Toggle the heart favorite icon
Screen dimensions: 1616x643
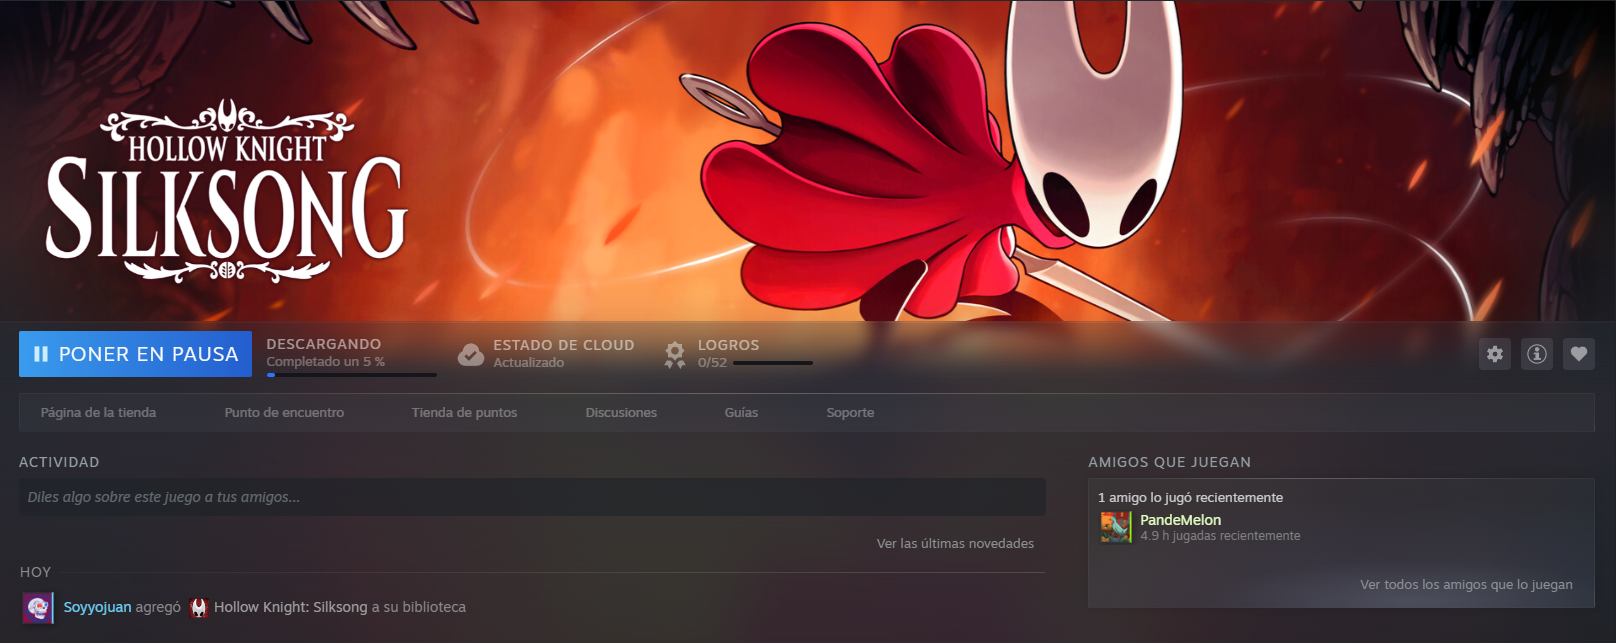point(1578,354)
